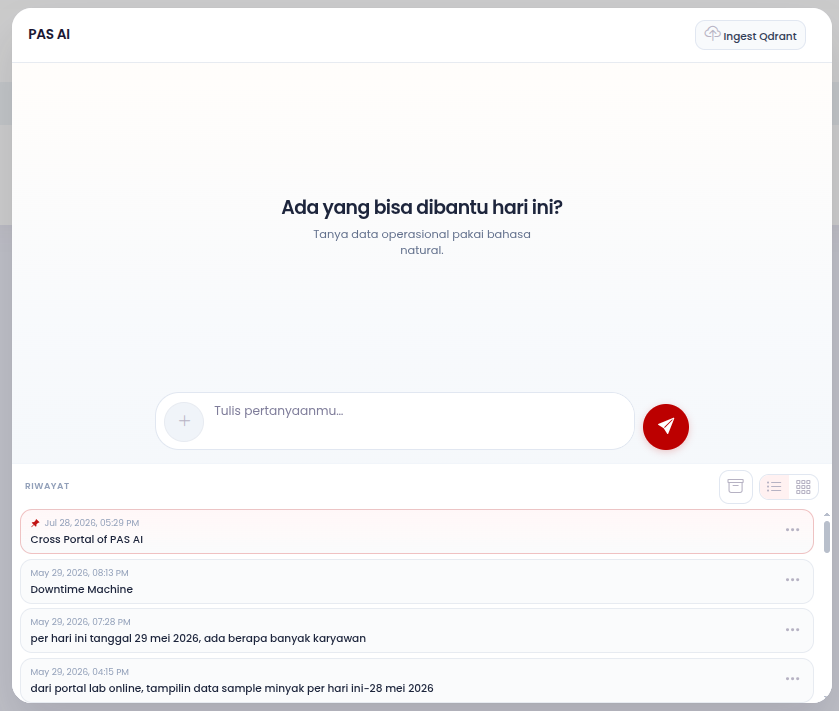Screen dimensions: 839x711
Task: Click the RIWAYAT section label
Action: pyautogui.click(x=47, y=486)
